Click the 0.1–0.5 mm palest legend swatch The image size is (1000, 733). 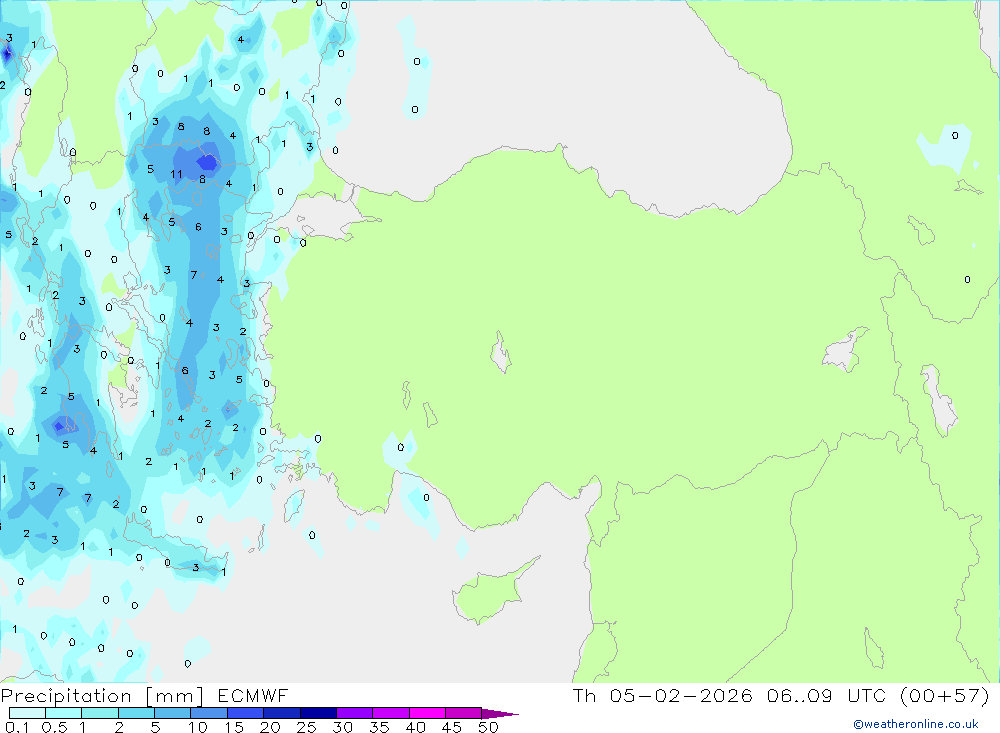[x=27, y=713]
